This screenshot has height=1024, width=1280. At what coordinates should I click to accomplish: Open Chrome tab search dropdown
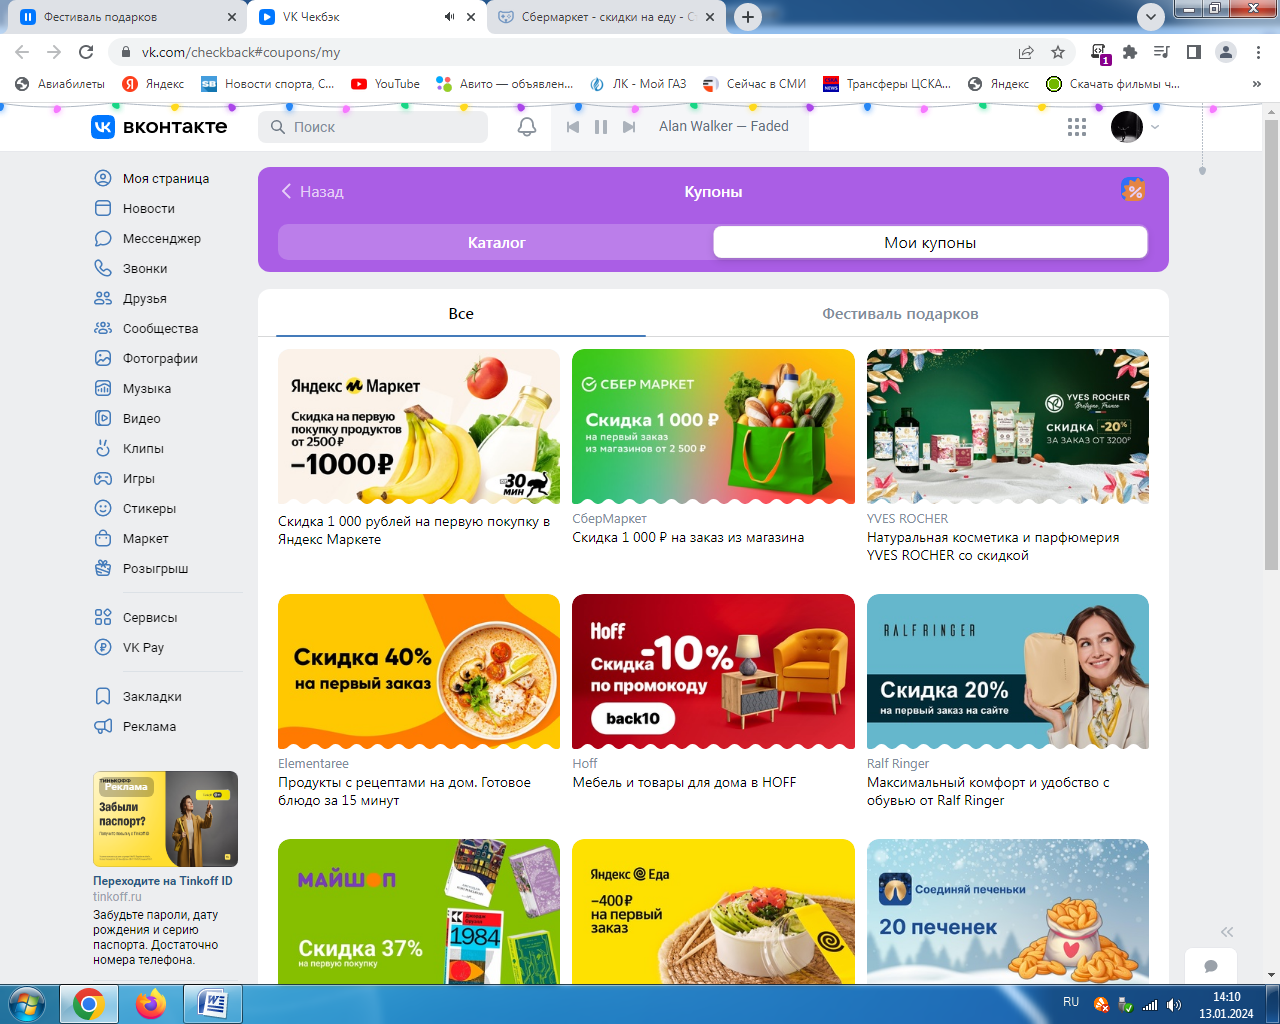[1151, 16]
